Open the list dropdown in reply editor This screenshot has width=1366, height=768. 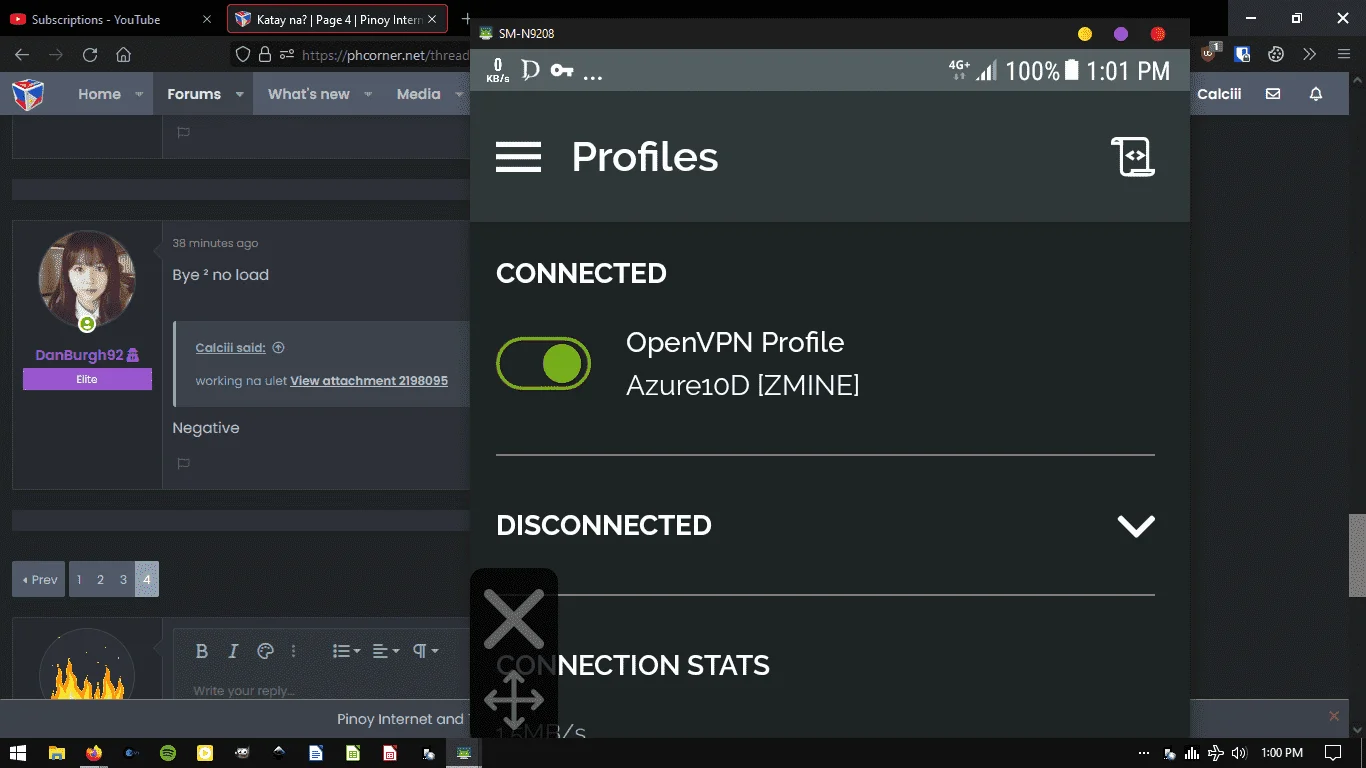[346, 651]
